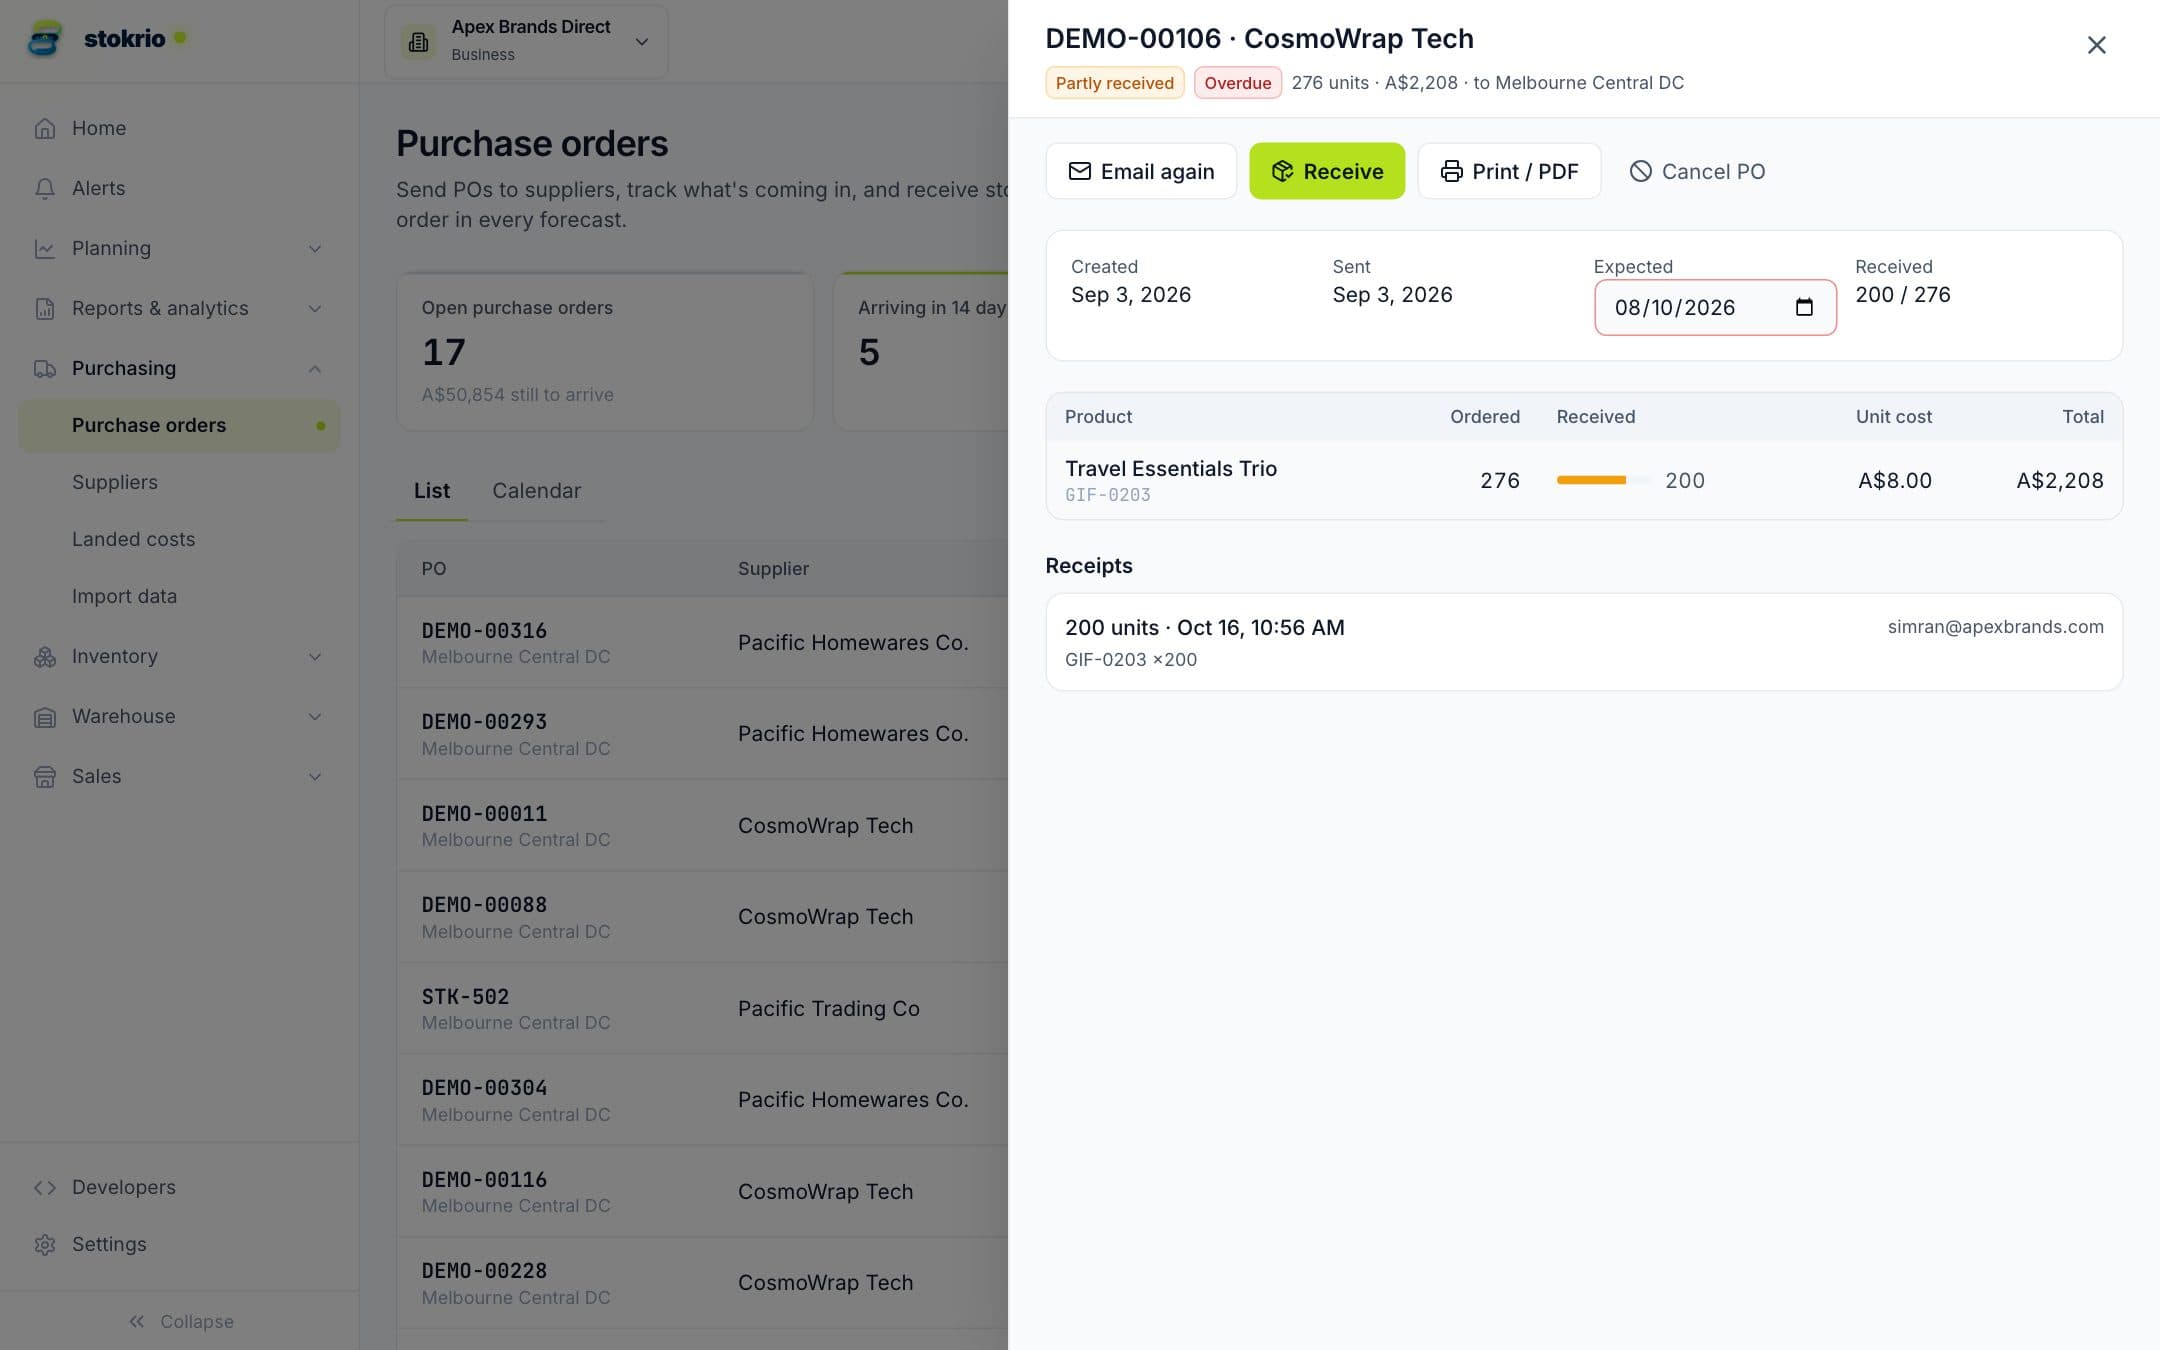Click the Receive button
Viewport: 2160px width, 1350px height.
(1327, 171)
